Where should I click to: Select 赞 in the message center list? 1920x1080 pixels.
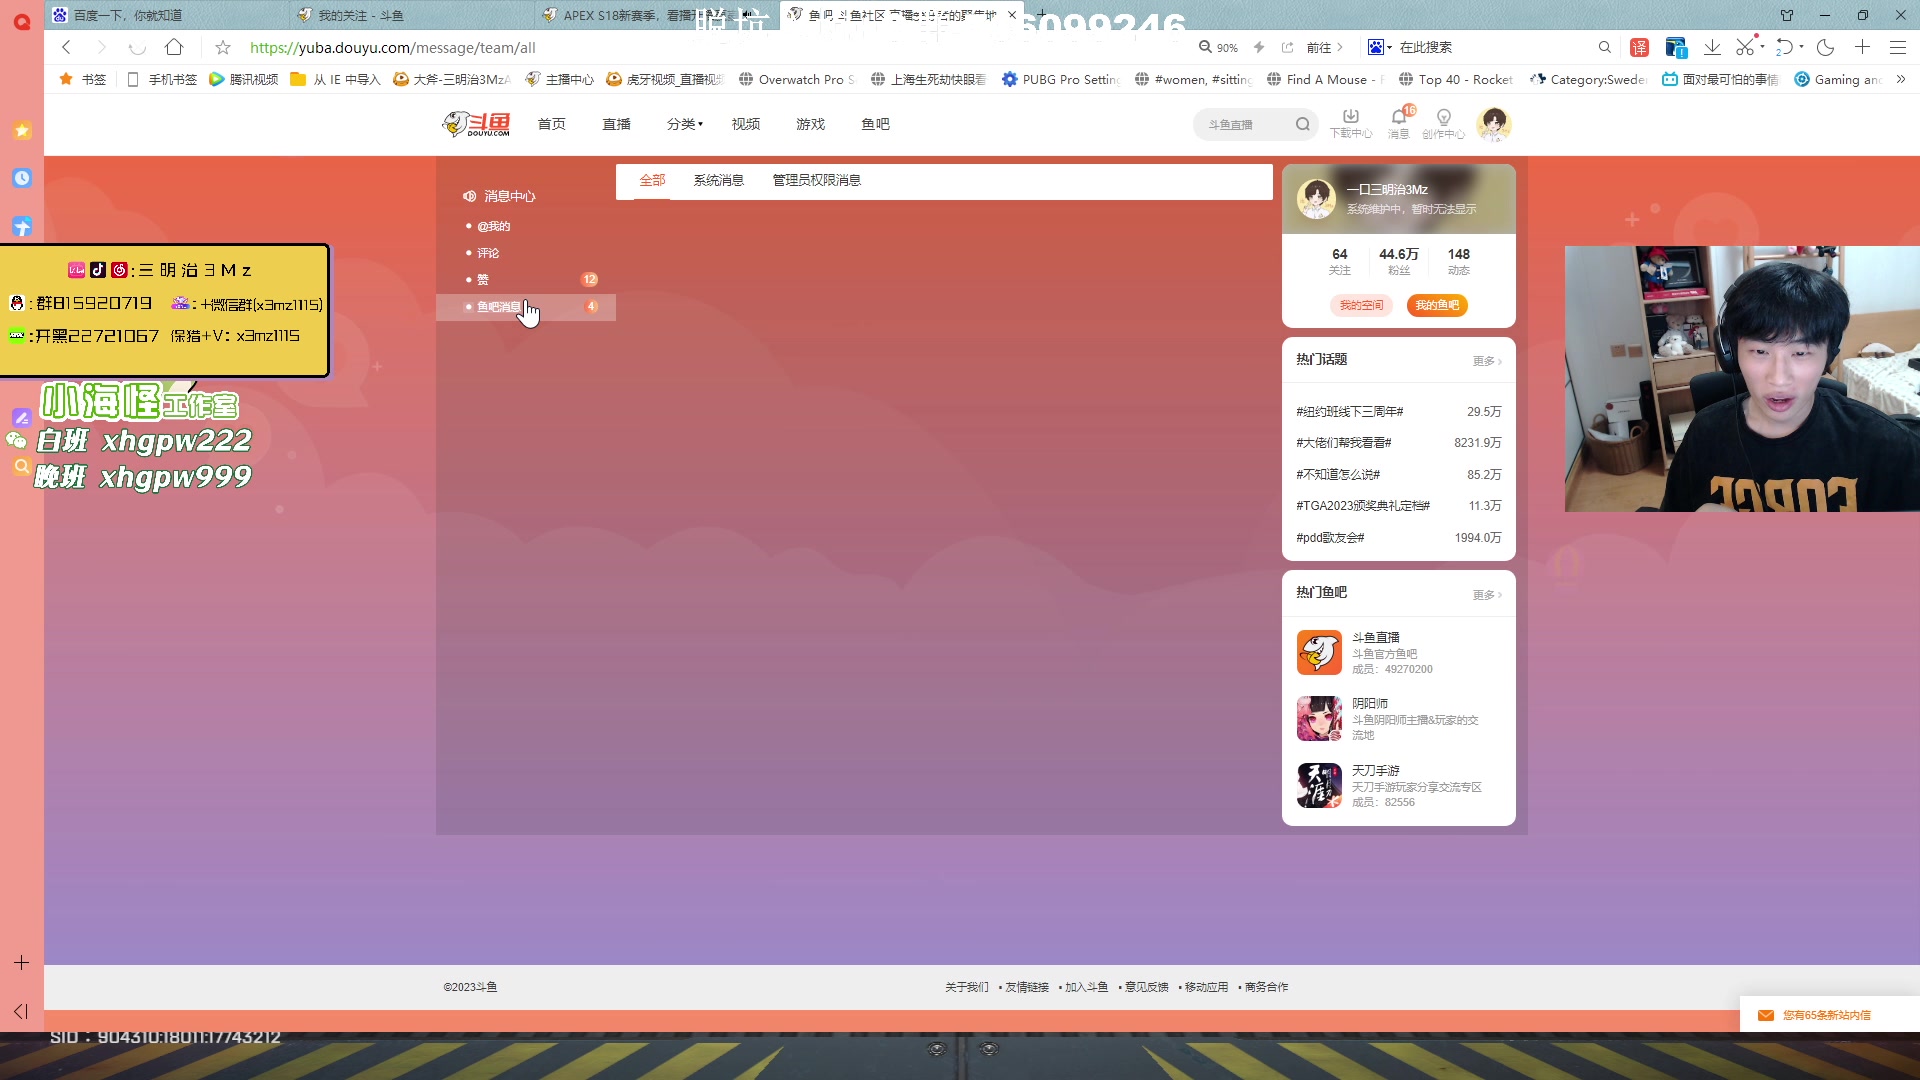483,280
